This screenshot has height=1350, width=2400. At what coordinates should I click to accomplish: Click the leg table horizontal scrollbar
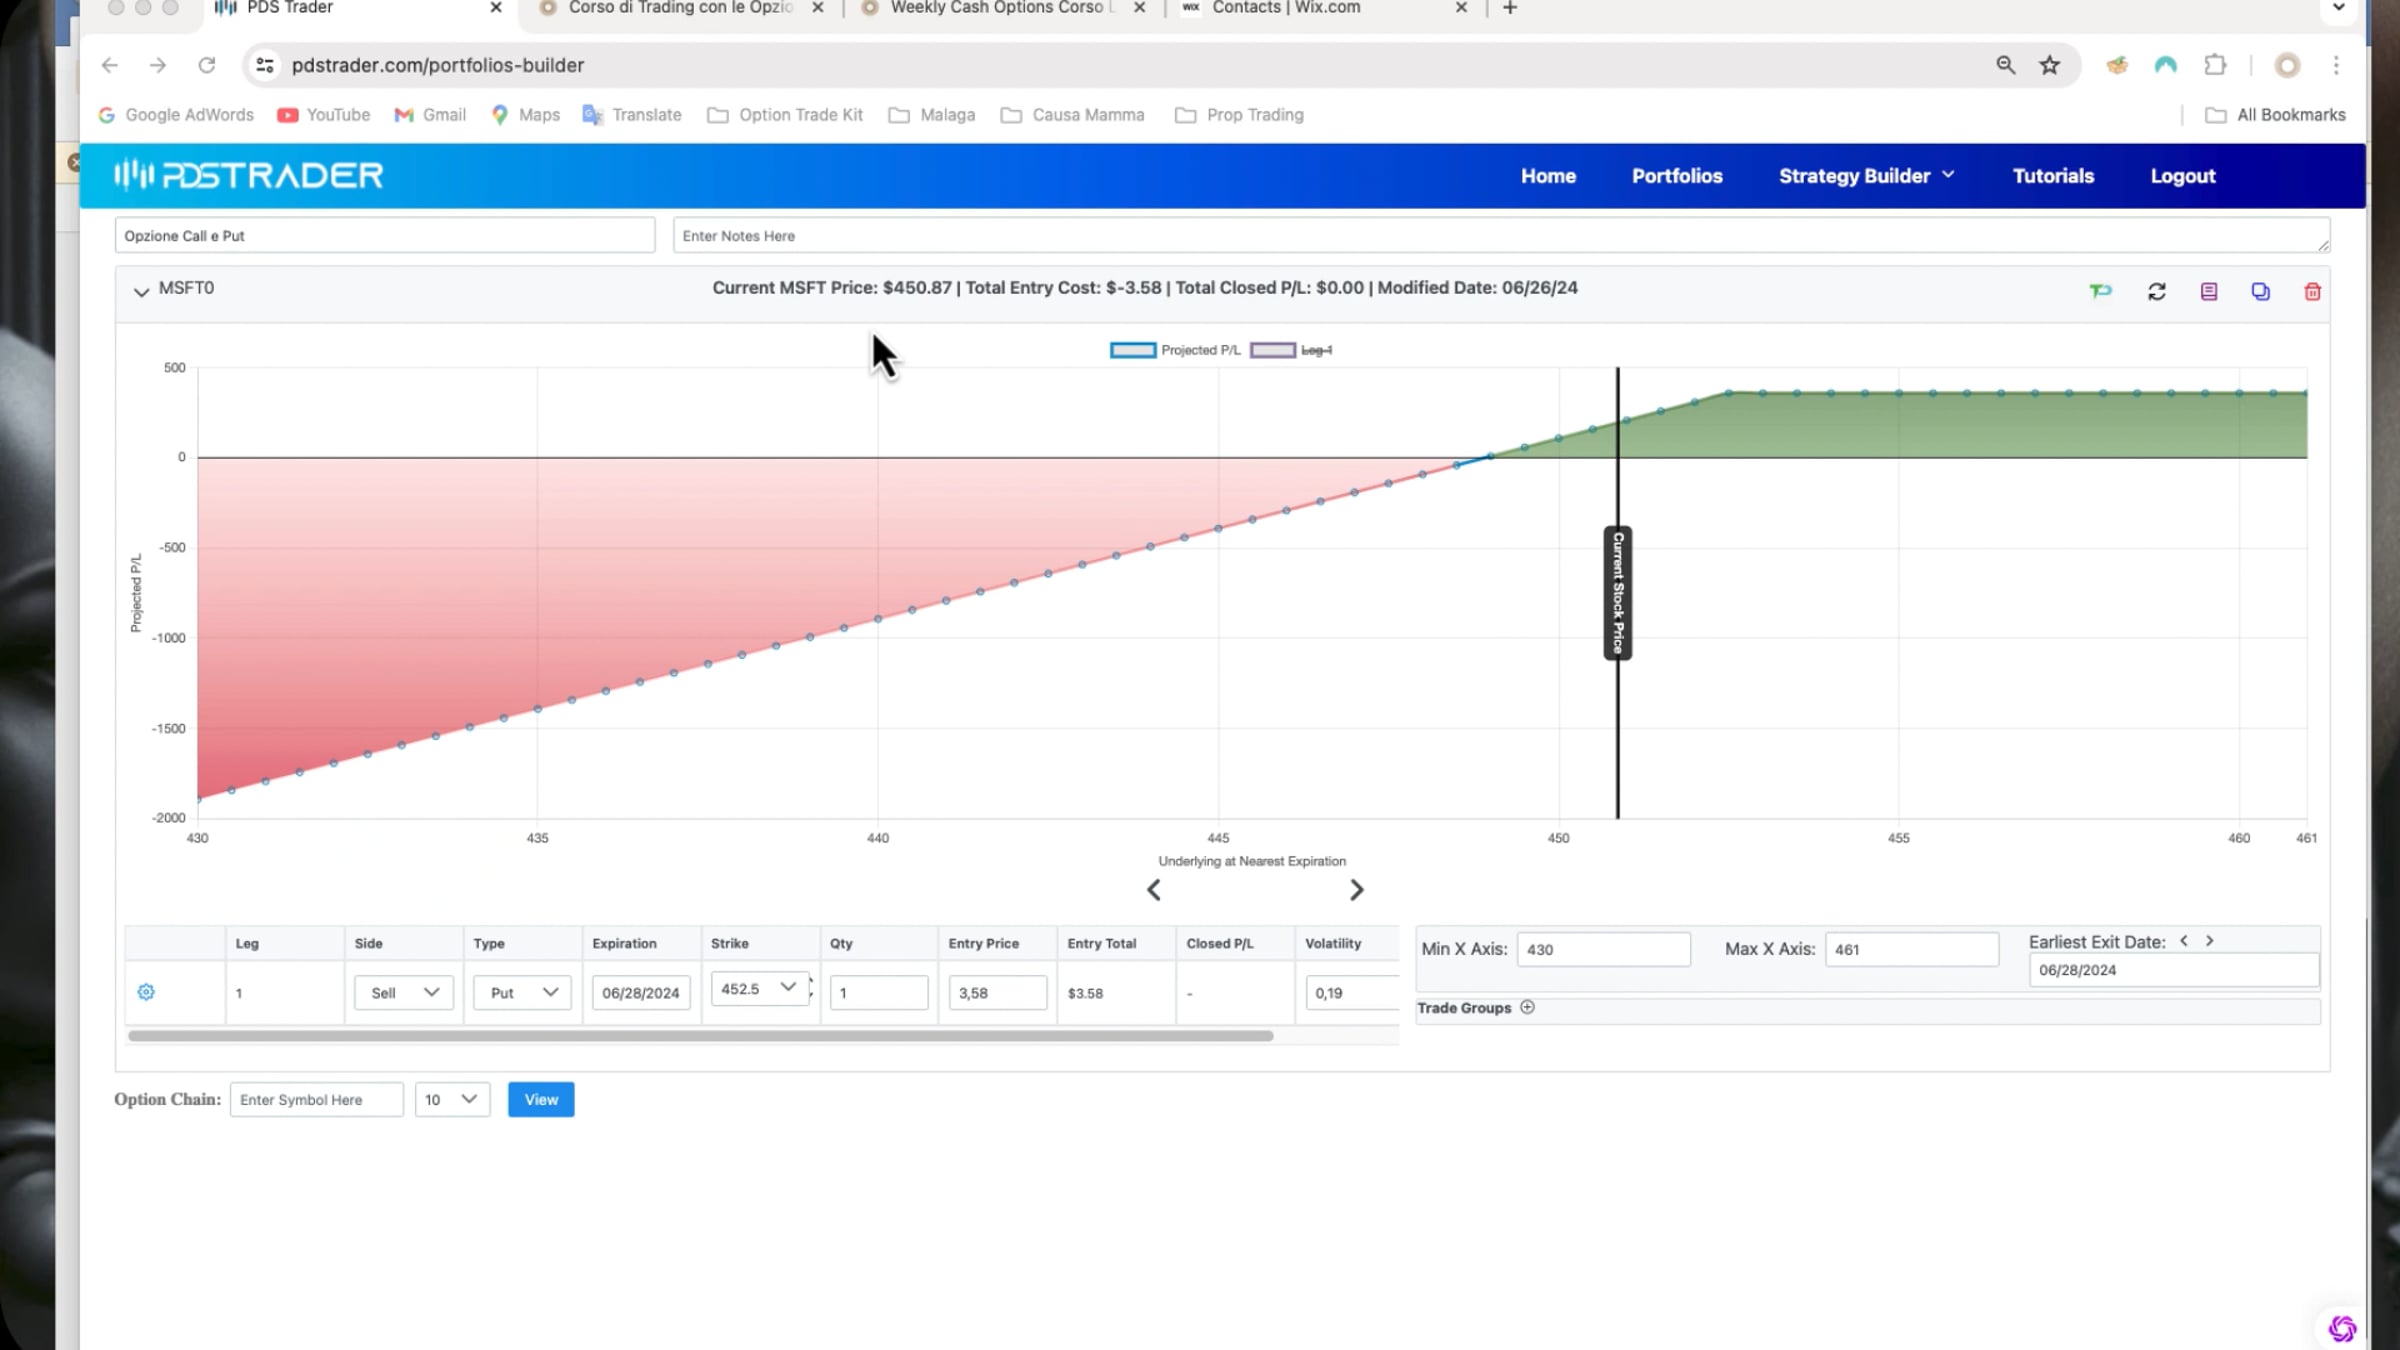tap(701, 1036)
